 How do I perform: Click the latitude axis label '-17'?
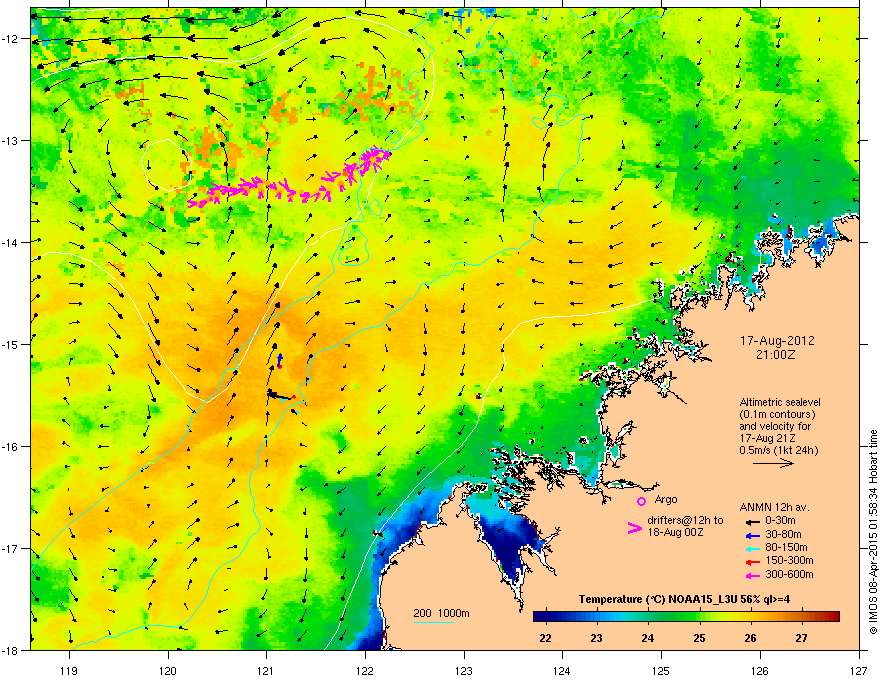(10, 548)
